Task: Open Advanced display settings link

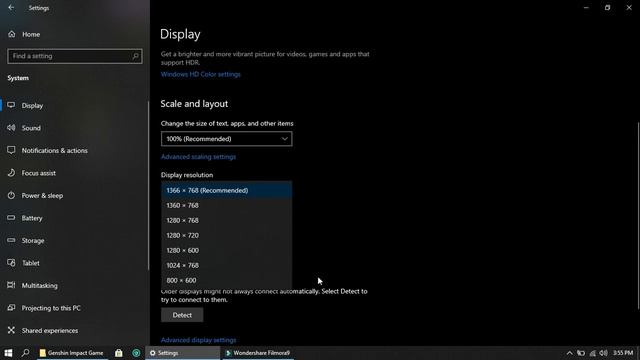Action: click(x=198, y=340)
